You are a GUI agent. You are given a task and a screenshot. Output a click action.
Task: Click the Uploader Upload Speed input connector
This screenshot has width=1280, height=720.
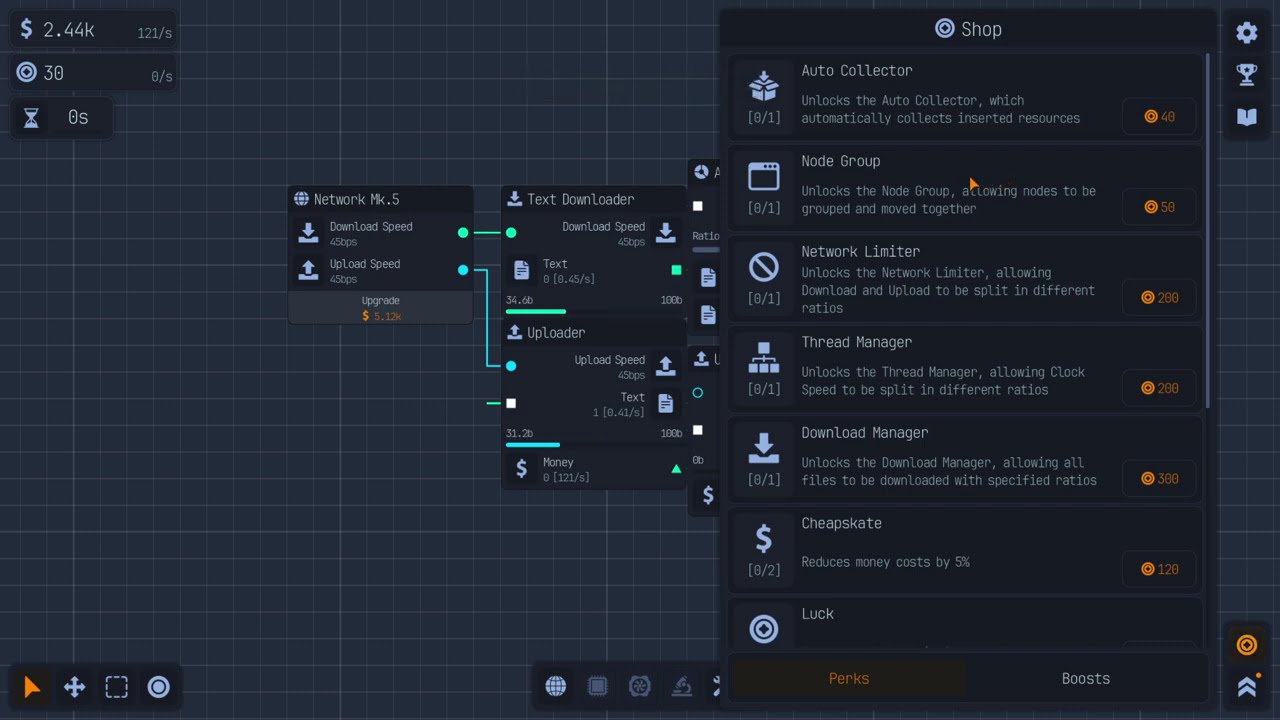511,366
